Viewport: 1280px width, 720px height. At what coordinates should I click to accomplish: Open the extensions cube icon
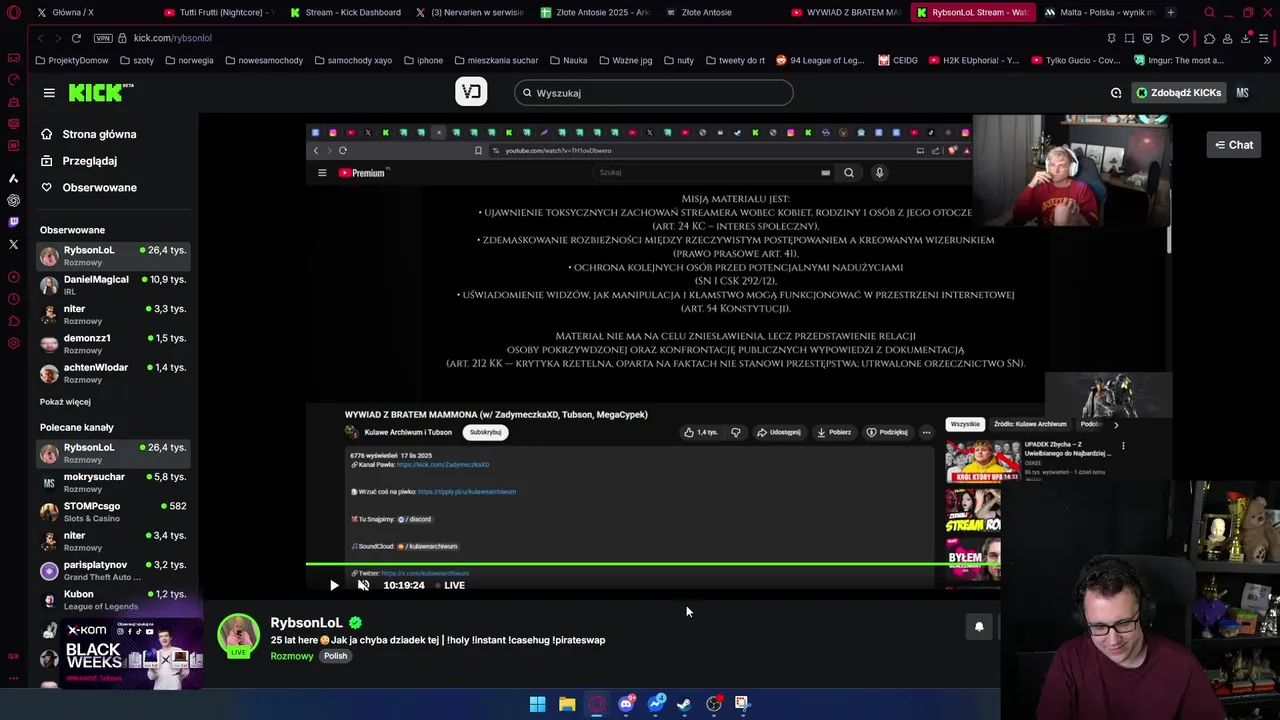pyautogui.click(x=1209, y=38)
